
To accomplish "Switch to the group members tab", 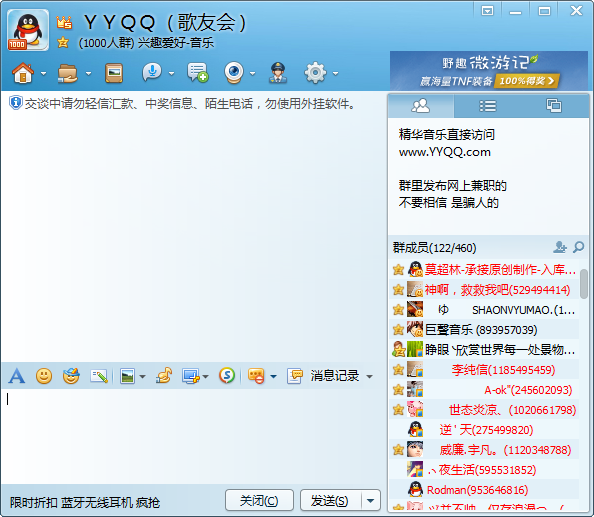I will coord(420,106).
